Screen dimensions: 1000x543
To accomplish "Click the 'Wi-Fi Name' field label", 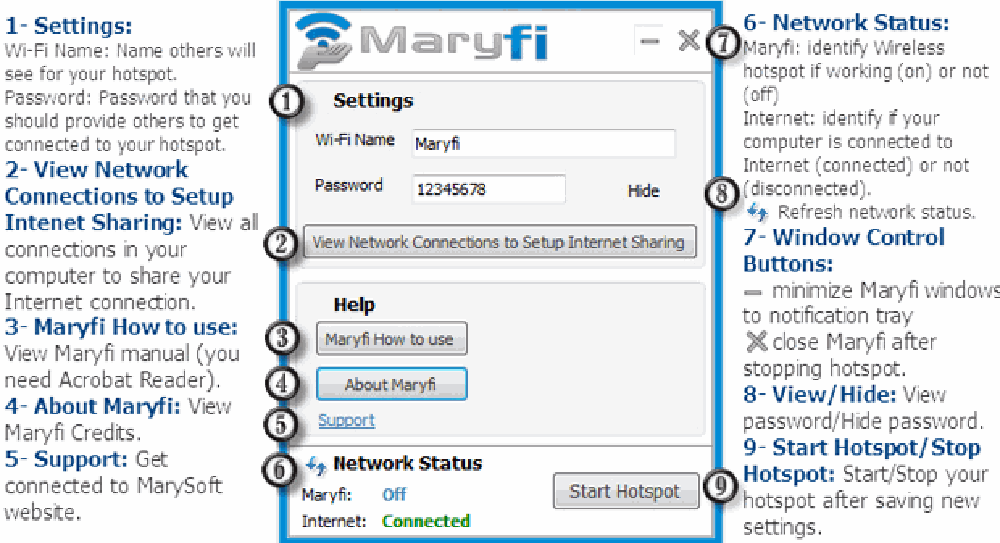I will coord(355,140).
